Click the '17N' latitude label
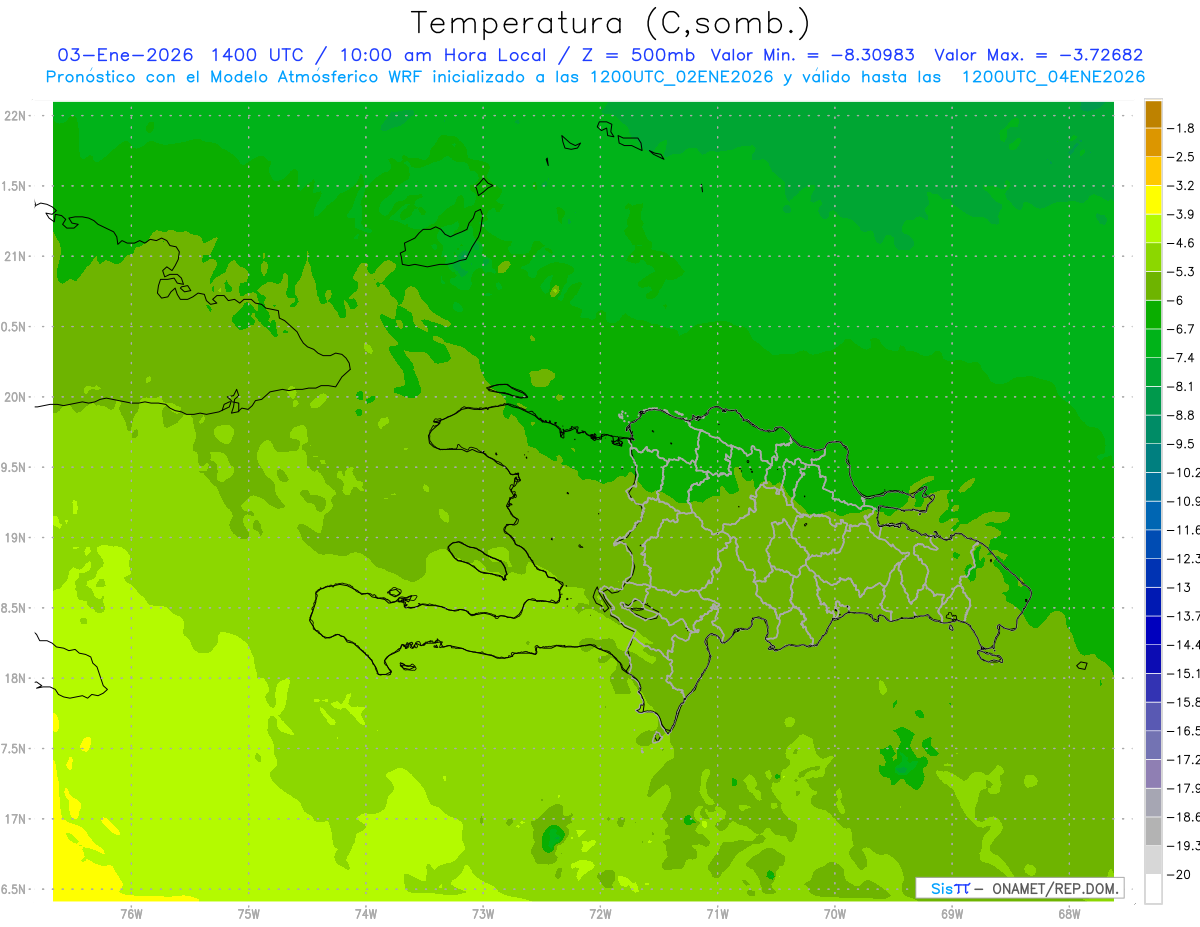The height and width of the screenshot is (927, 1200). 16,819
